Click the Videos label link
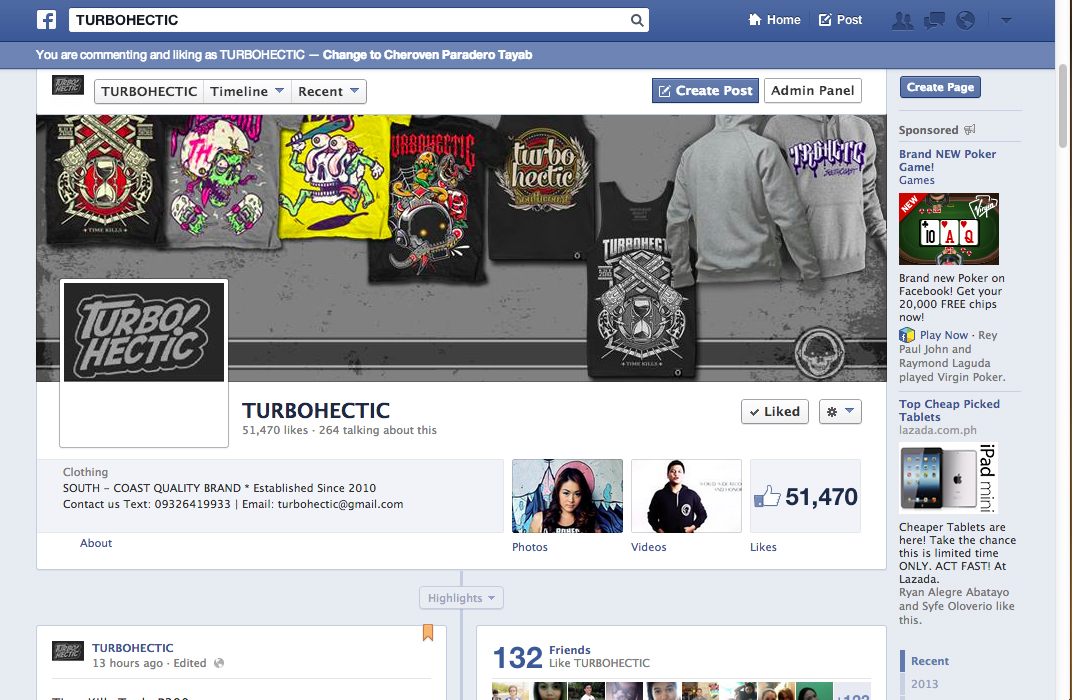Viewport: 1072px width, 700px height. [x=649, y=548]
